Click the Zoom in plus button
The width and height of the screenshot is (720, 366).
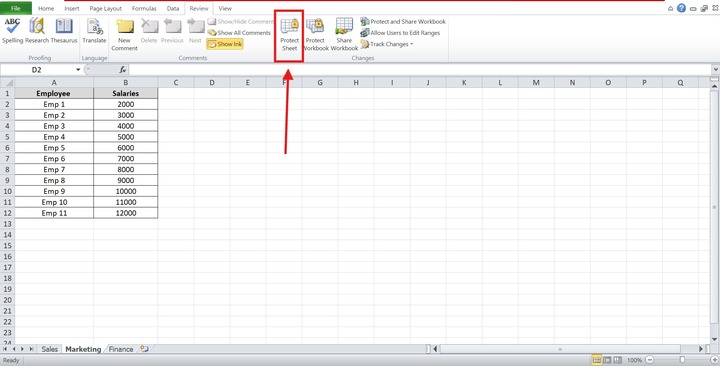pyautogui.click(x=714, y=360)
